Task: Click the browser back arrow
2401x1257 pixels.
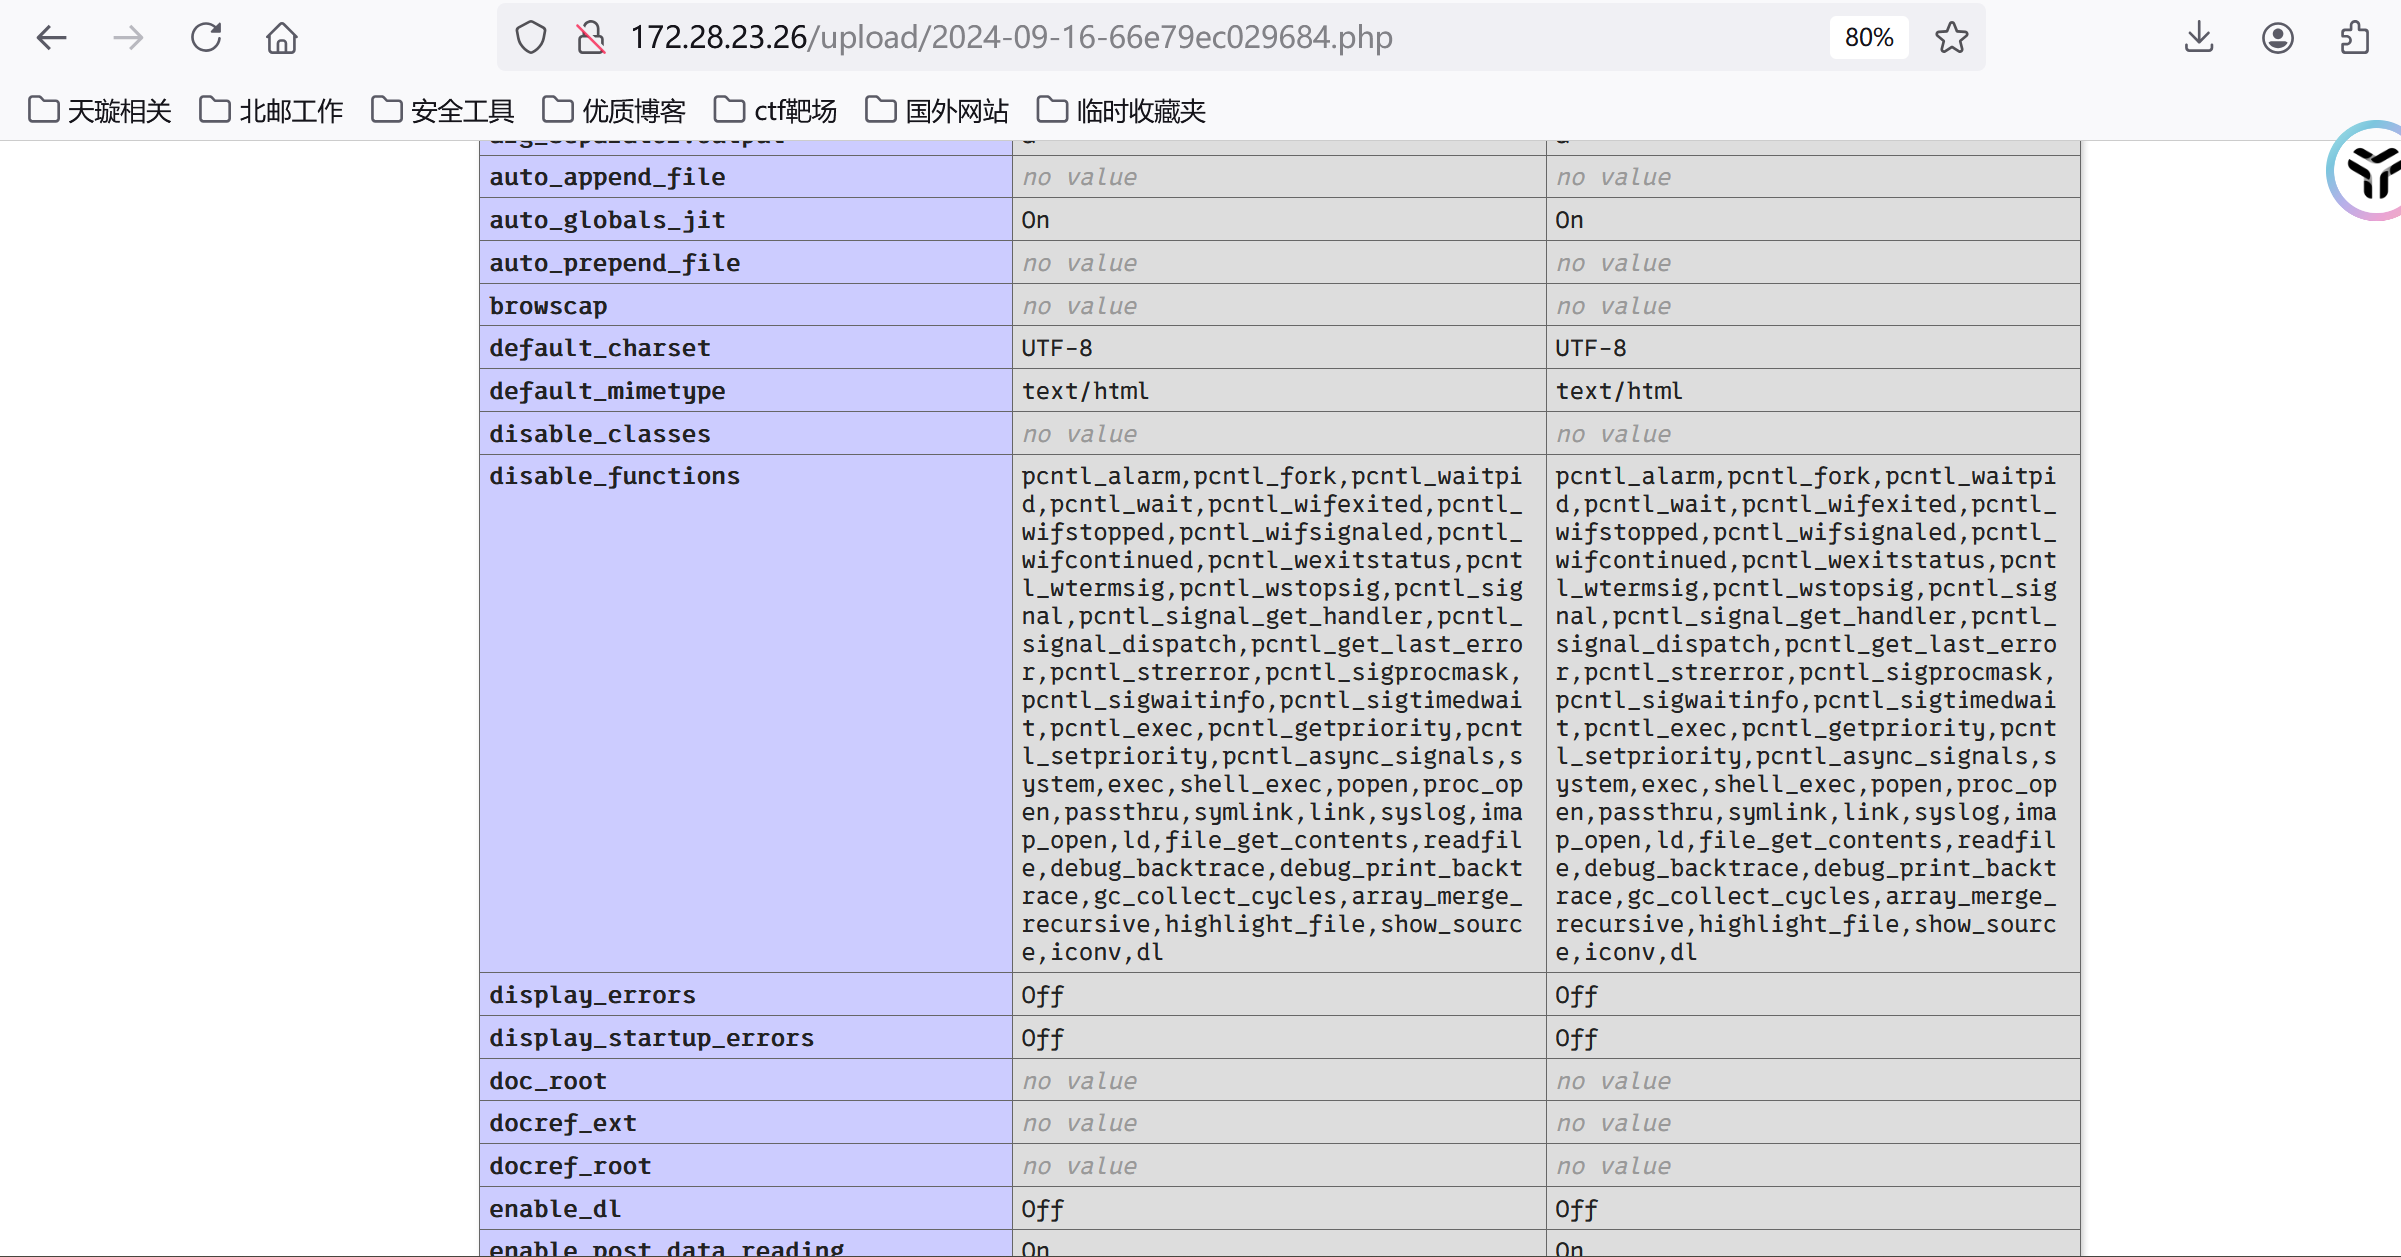Action: (x=51, y=38)
